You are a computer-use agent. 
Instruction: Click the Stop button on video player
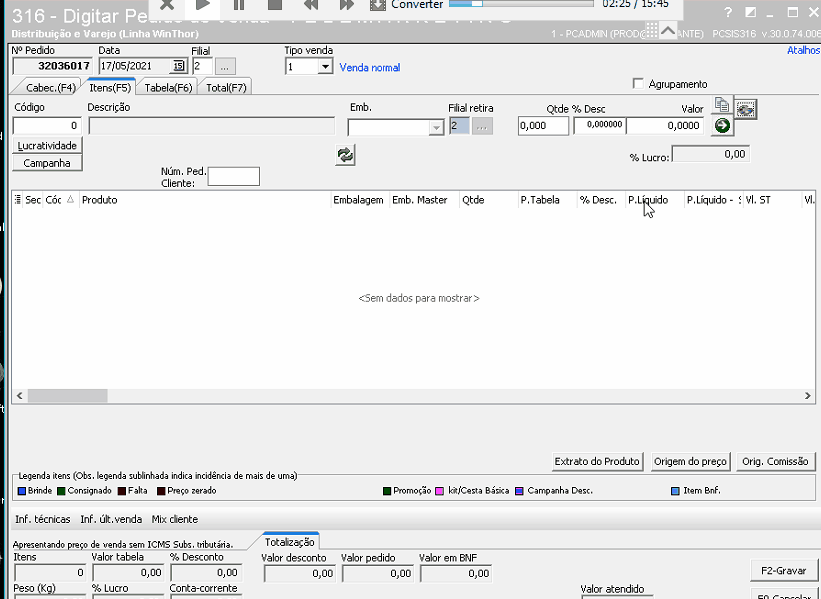[x=275, y=5]
